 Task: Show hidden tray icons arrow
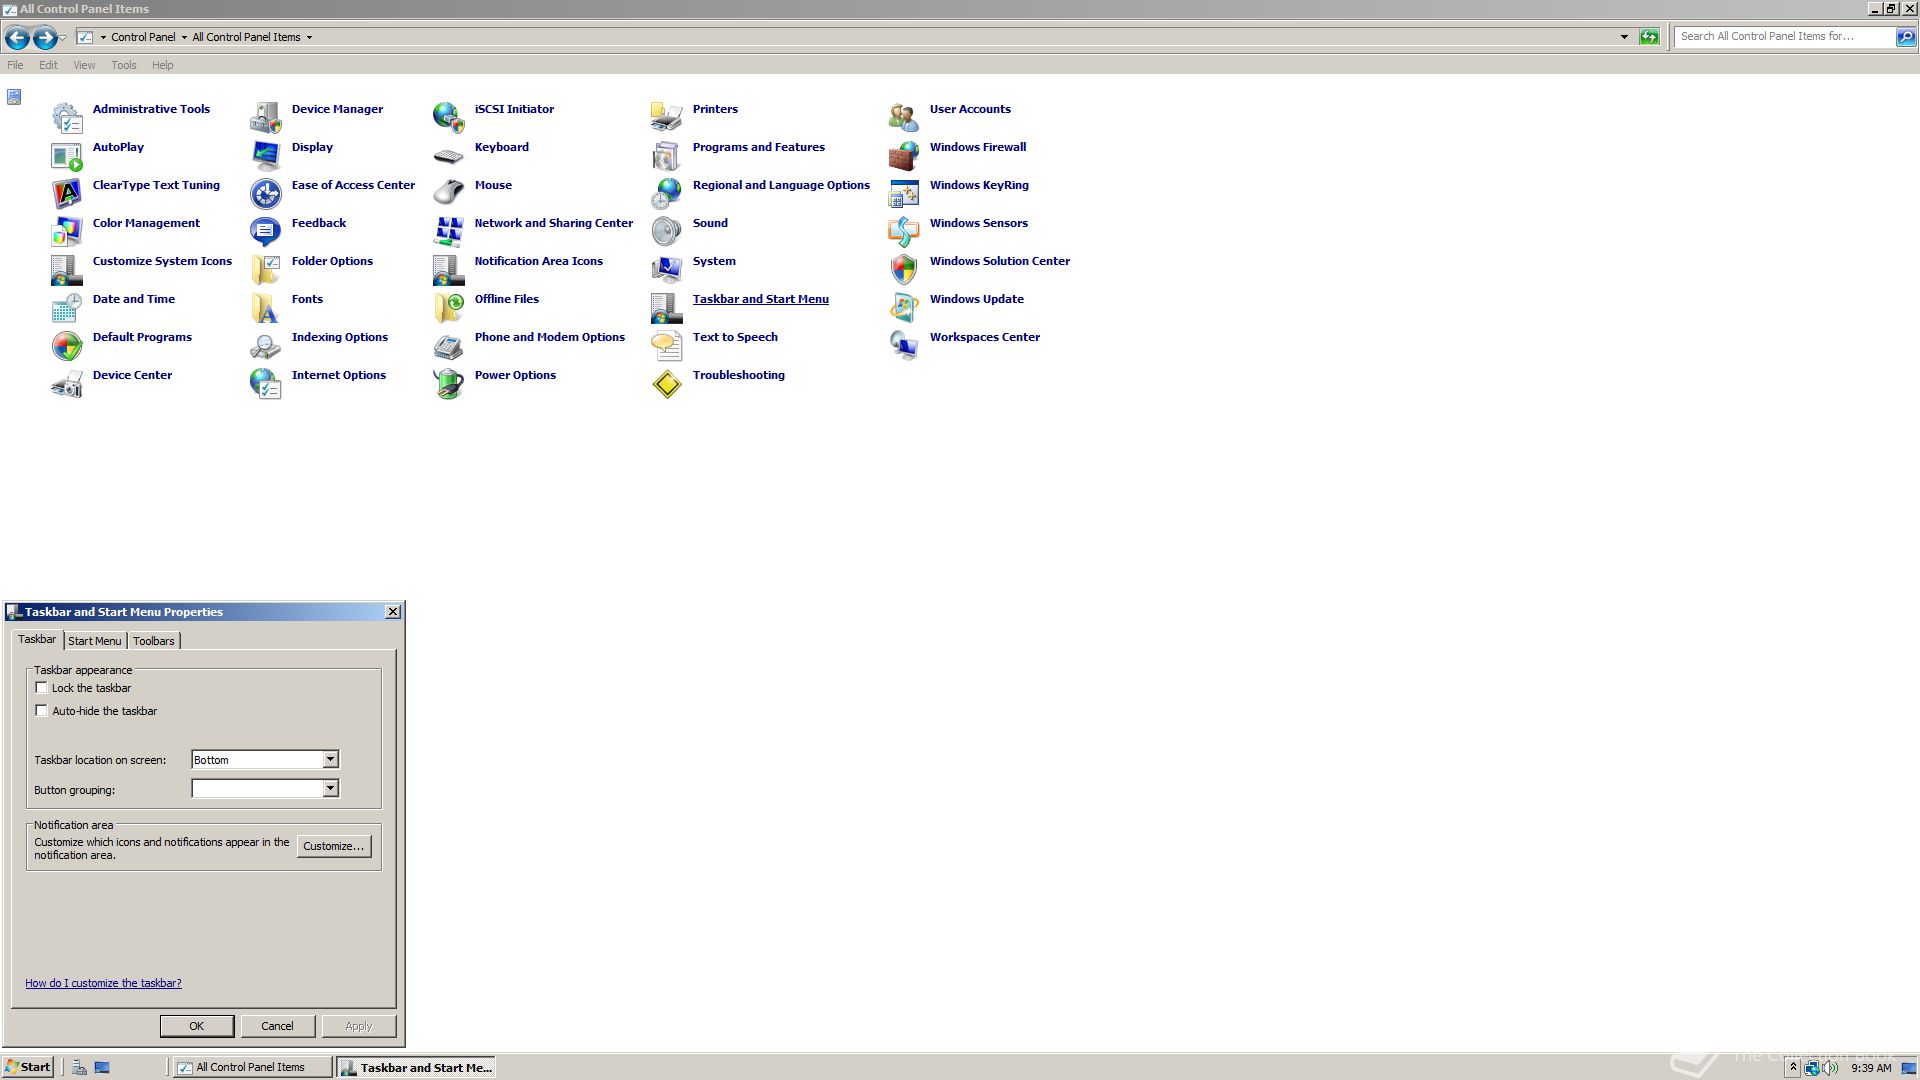pos(1793,1068)
